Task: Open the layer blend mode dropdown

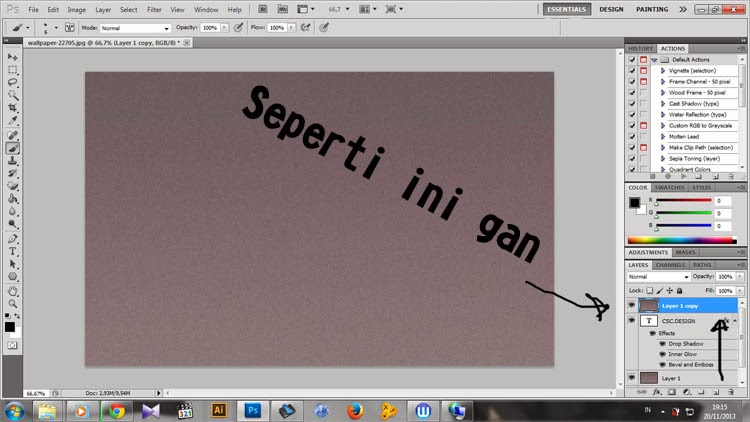Action: click(659, 276)
